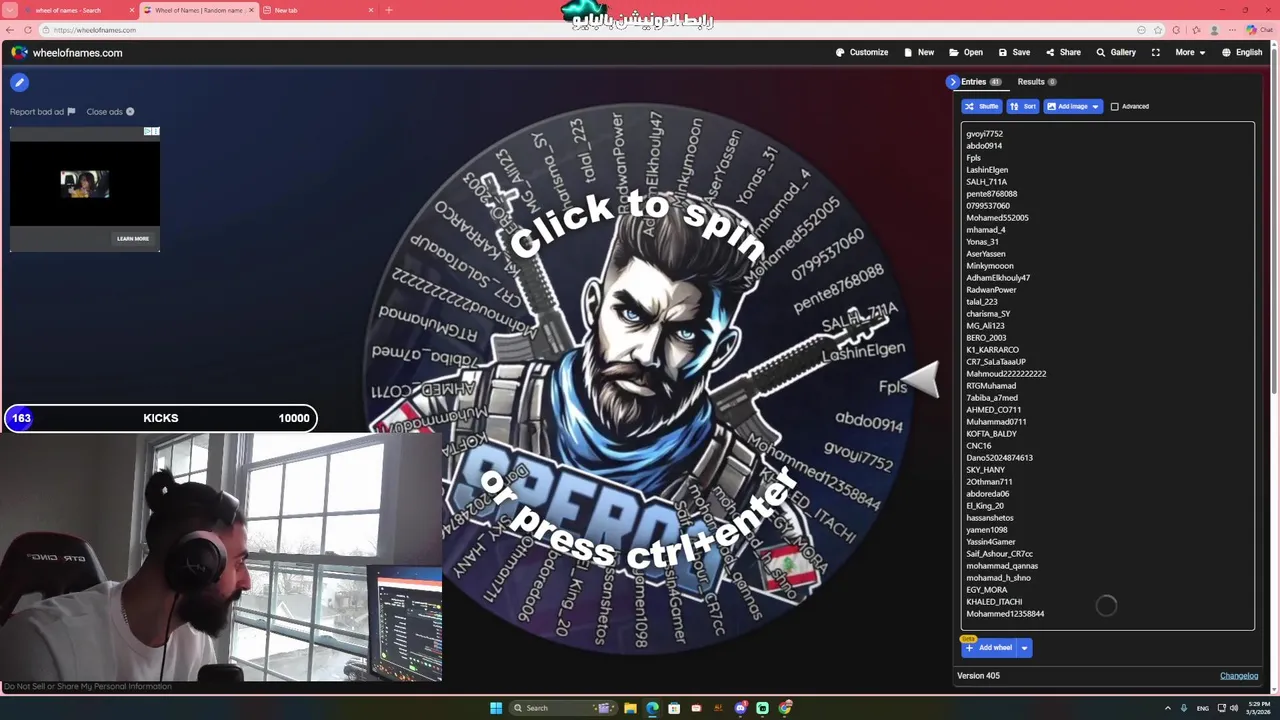Shuffle the wheel entries
Image resolution: width=1280 pixels, height=720 pixels.
tap(982, 106)
